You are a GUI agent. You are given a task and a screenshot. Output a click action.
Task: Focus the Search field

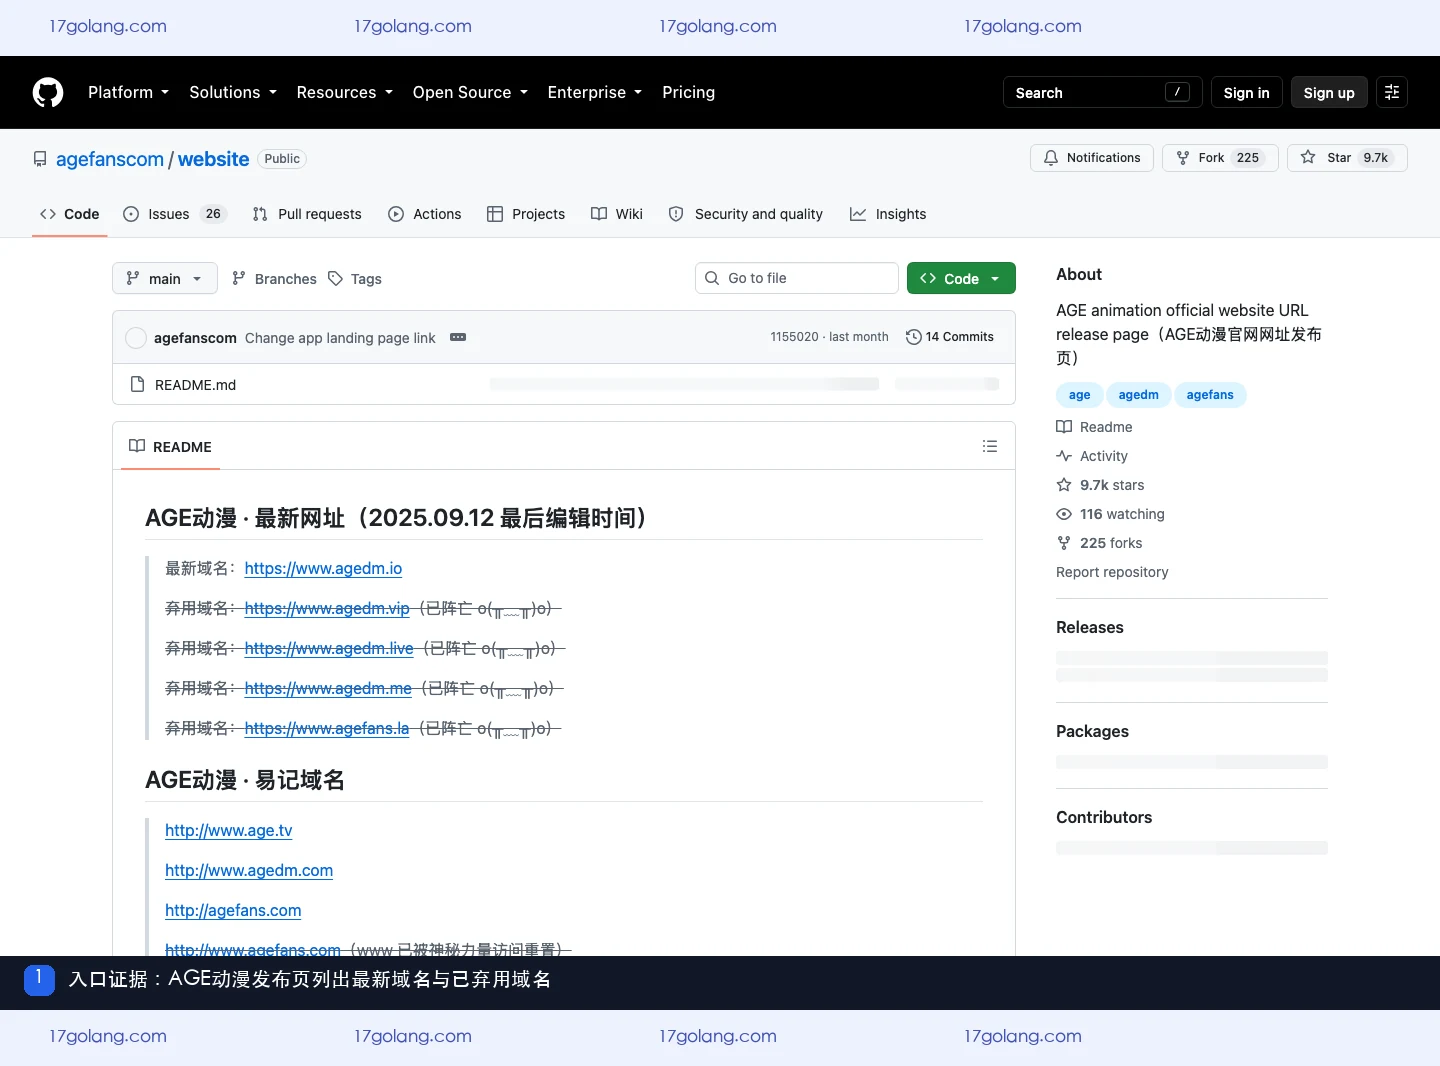pyautogui.click(x=1103, y=92)
